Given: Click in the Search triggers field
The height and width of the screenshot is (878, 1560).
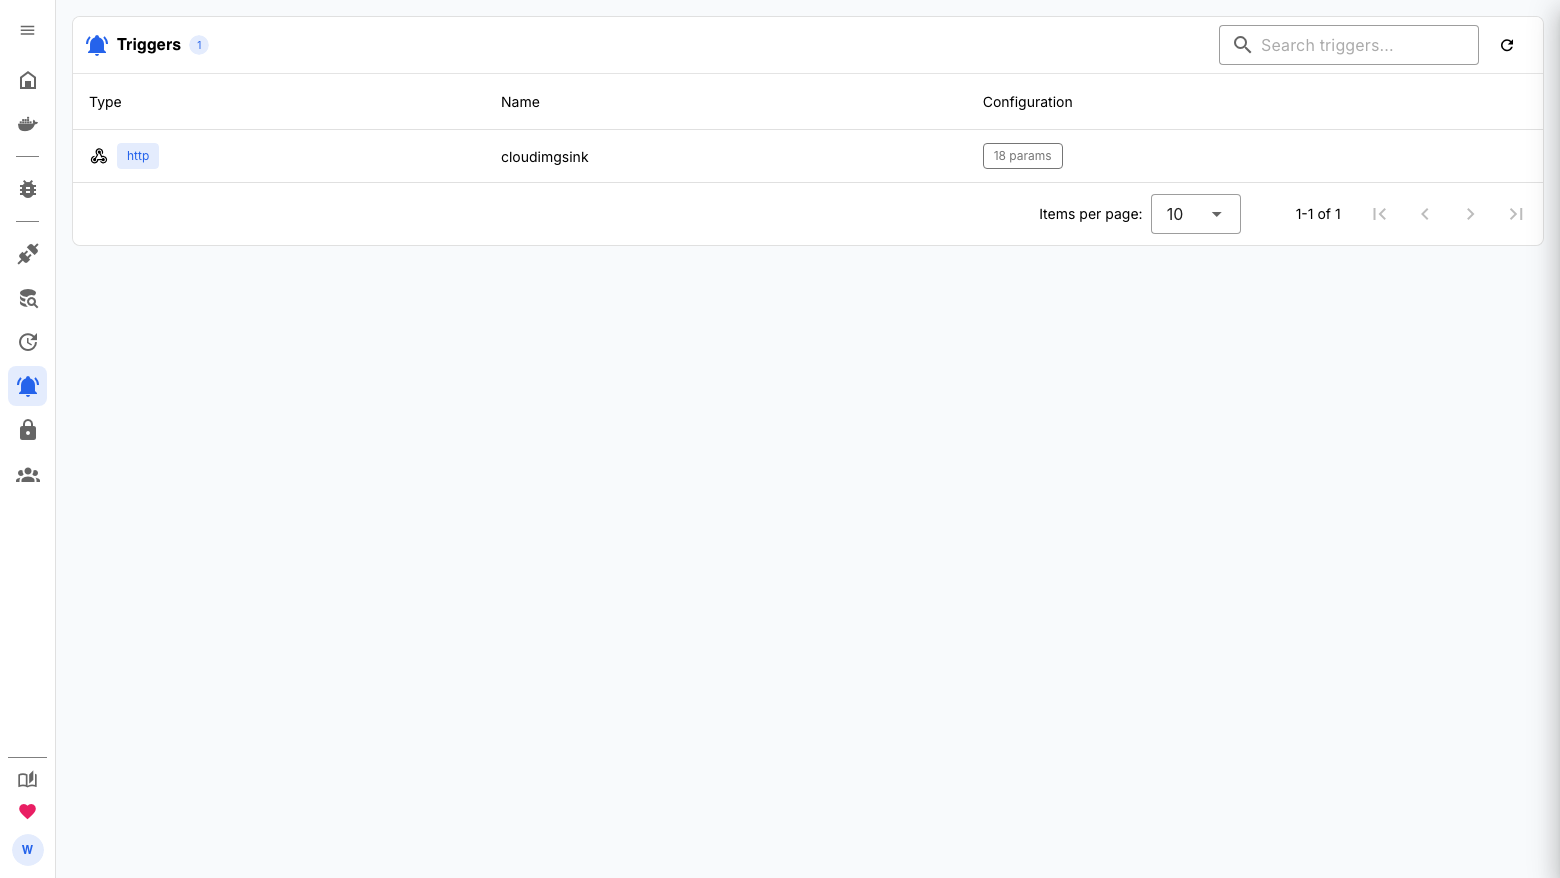Looking at the screenshot, I should tap(1349, 45).
